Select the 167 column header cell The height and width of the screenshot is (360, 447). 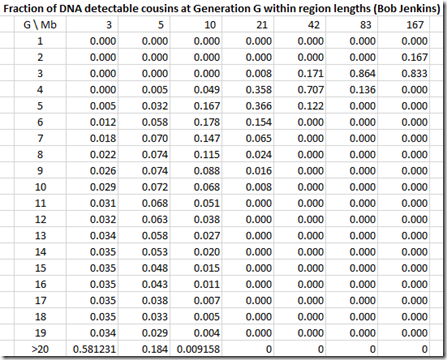(x=404, y=25)
